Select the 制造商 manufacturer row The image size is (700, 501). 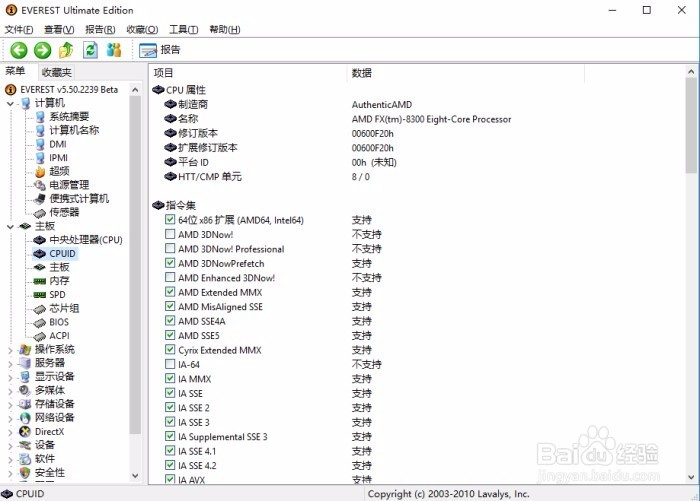click(193, 104)
